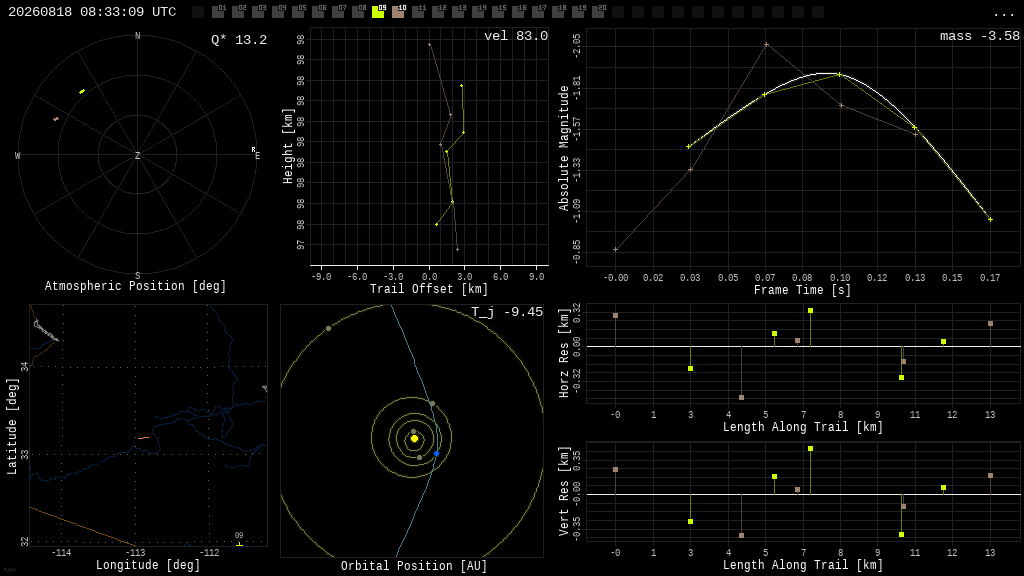Viewport: 1024px width, 576px height.
Task: Toggle station 05 square in top bar
Action: tap(298, 12)
